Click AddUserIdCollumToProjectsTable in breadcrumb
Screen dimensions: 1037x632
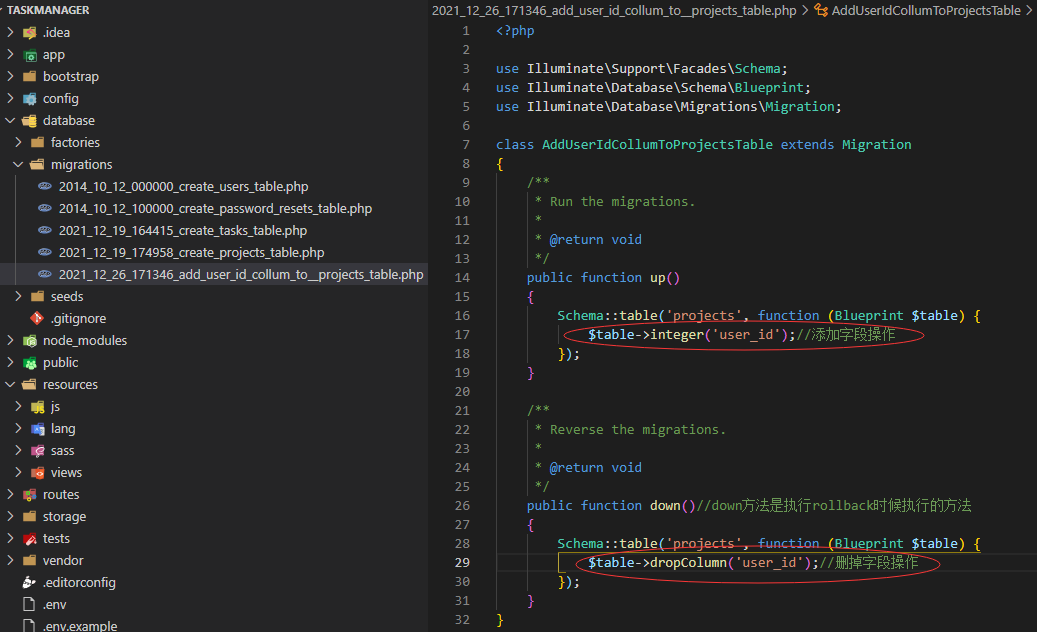point(926,11)
